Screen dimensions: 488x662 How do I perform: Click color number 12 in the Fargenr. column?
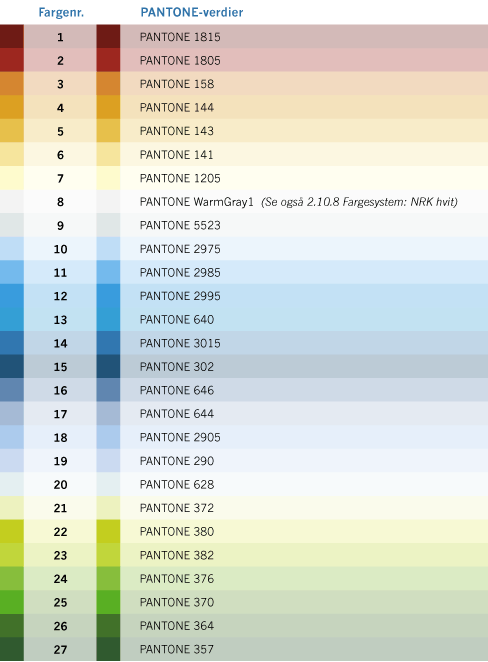tap(60, 296)
